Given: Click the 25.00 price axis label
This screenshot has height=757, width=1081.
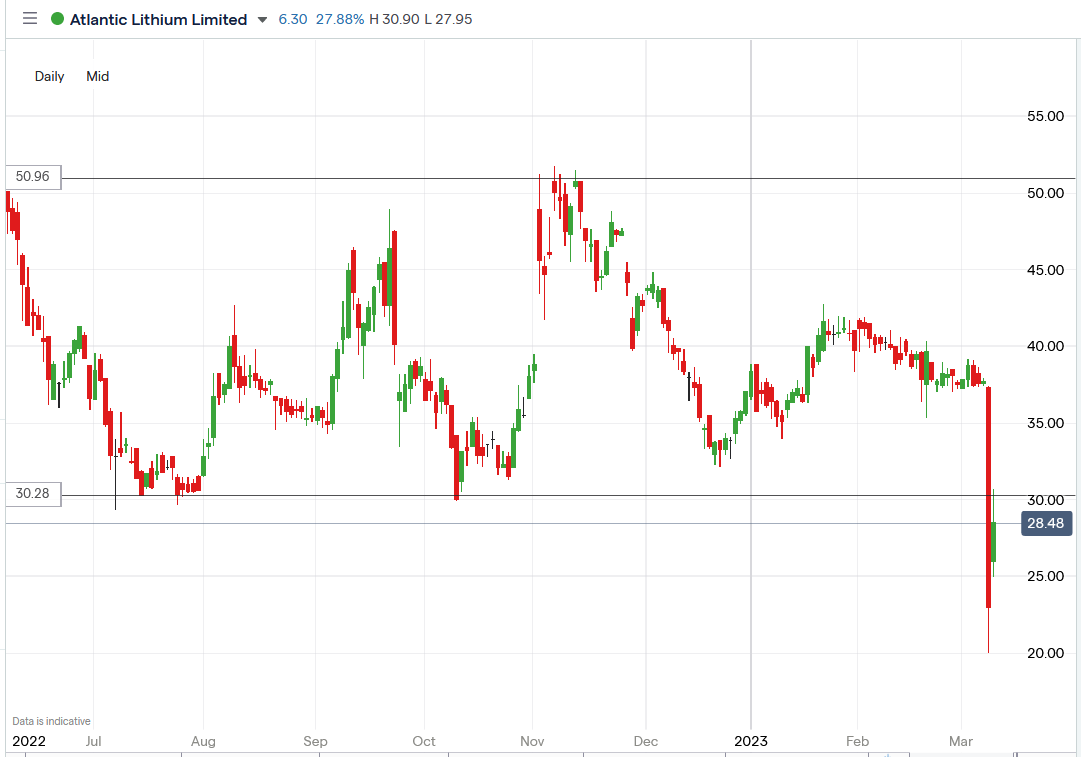Looking at the screenshot, I should pyautogui.click(x=1045, y=576).
